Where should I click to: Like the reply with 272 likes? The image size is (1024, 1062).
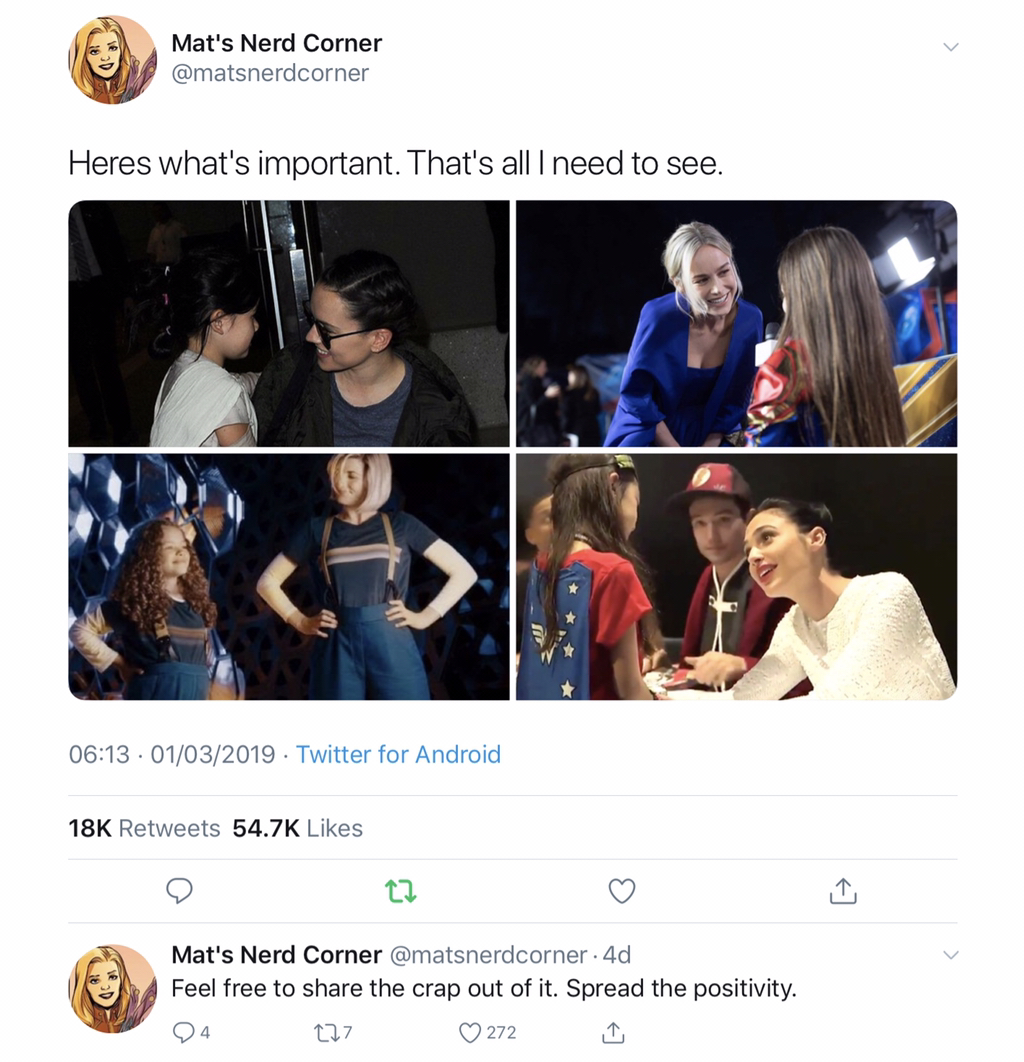pyautogui.click(x=488, y=1032)
